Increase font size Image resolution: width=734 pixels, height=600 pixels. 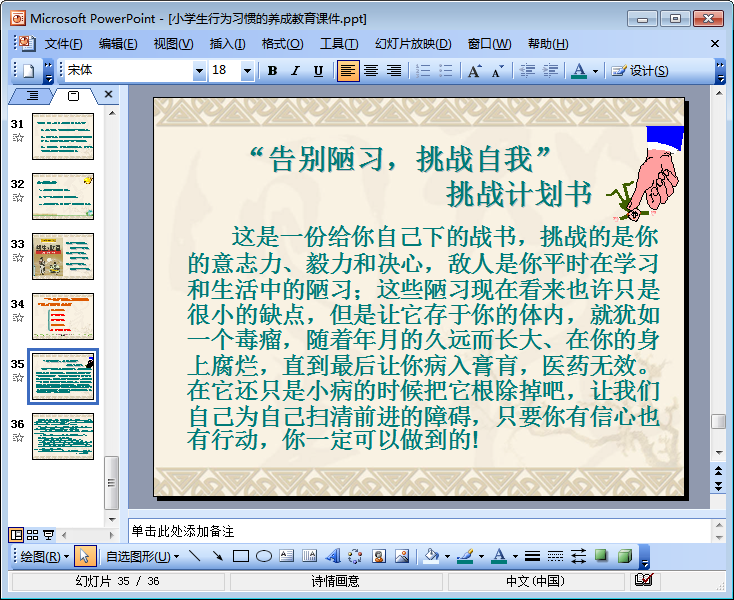coord(474,71)
